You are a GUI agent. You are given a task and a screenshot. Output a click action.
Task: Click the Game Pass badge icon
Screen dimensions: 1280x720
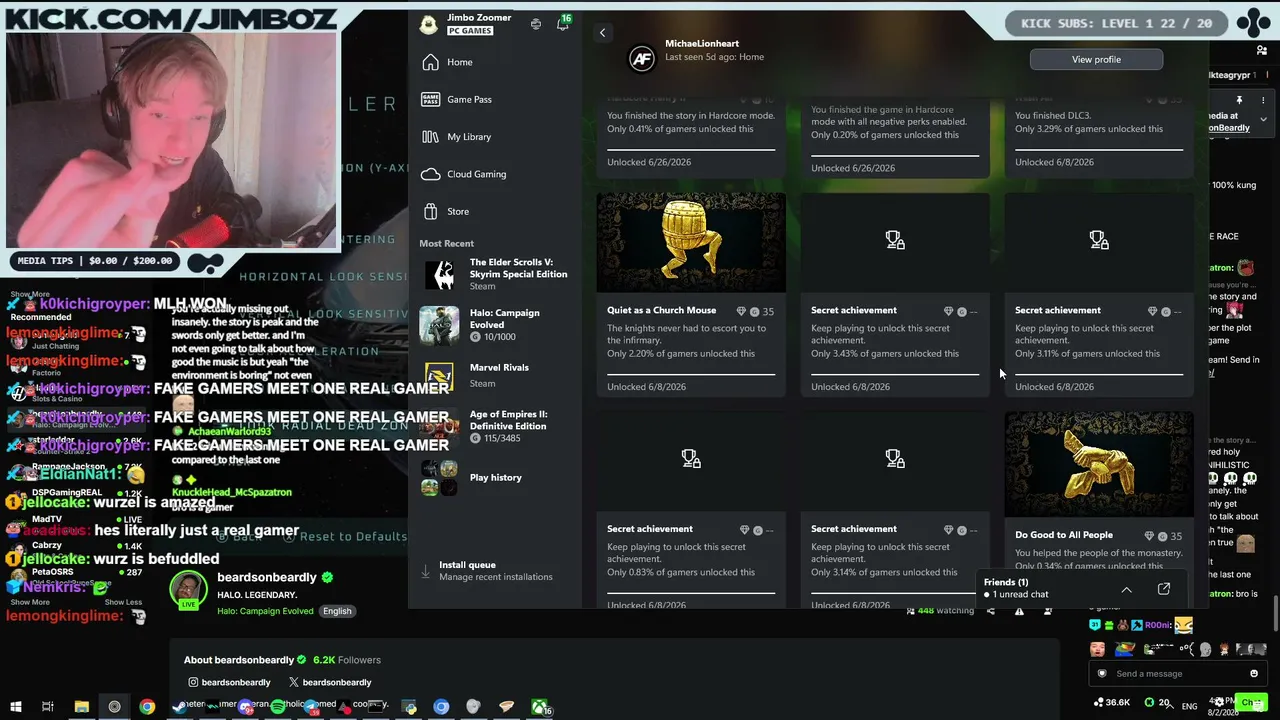pos(430,99)
